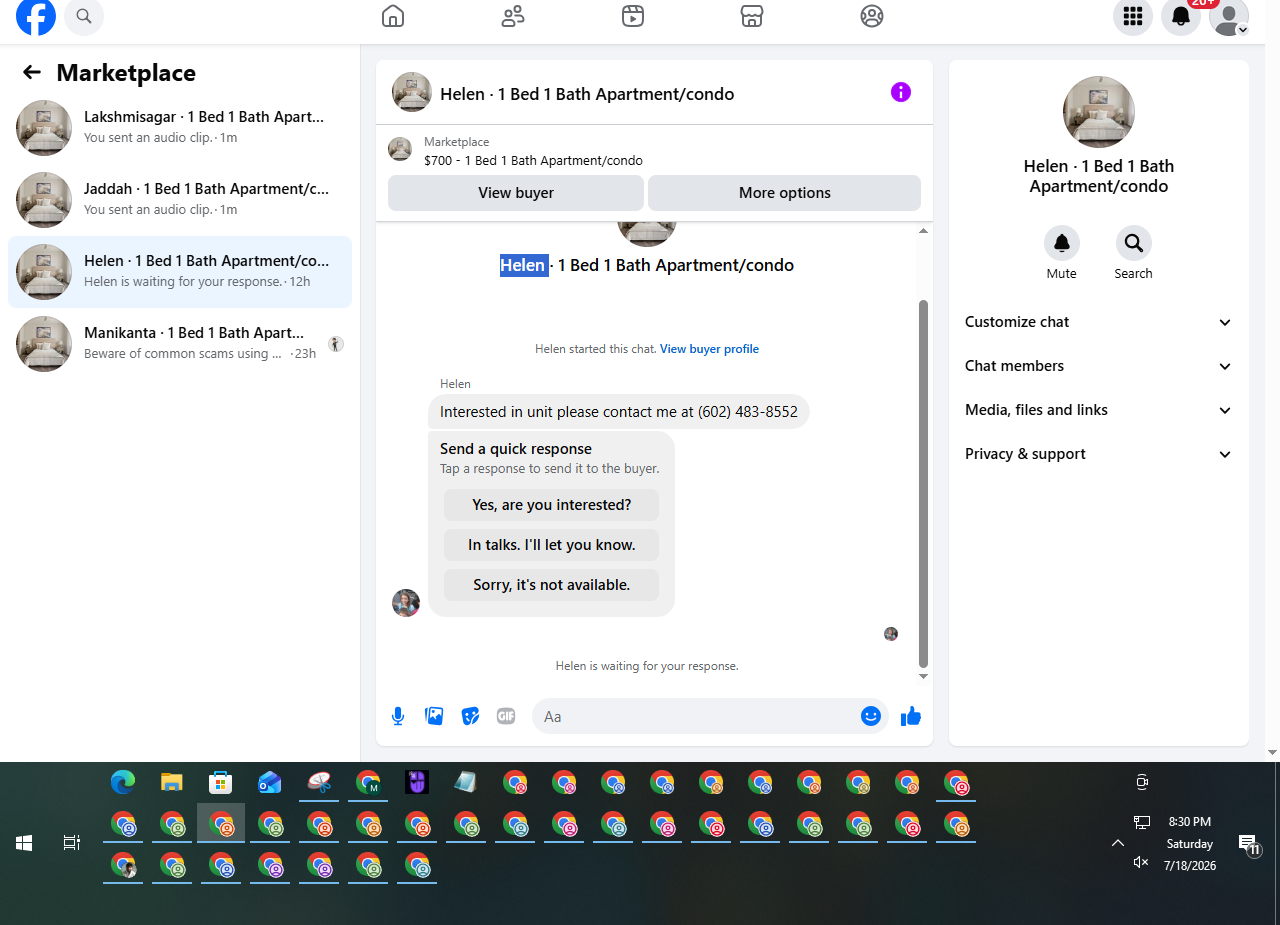
Task: Open the account profile picture menu
Action: tap(1229, 16)
